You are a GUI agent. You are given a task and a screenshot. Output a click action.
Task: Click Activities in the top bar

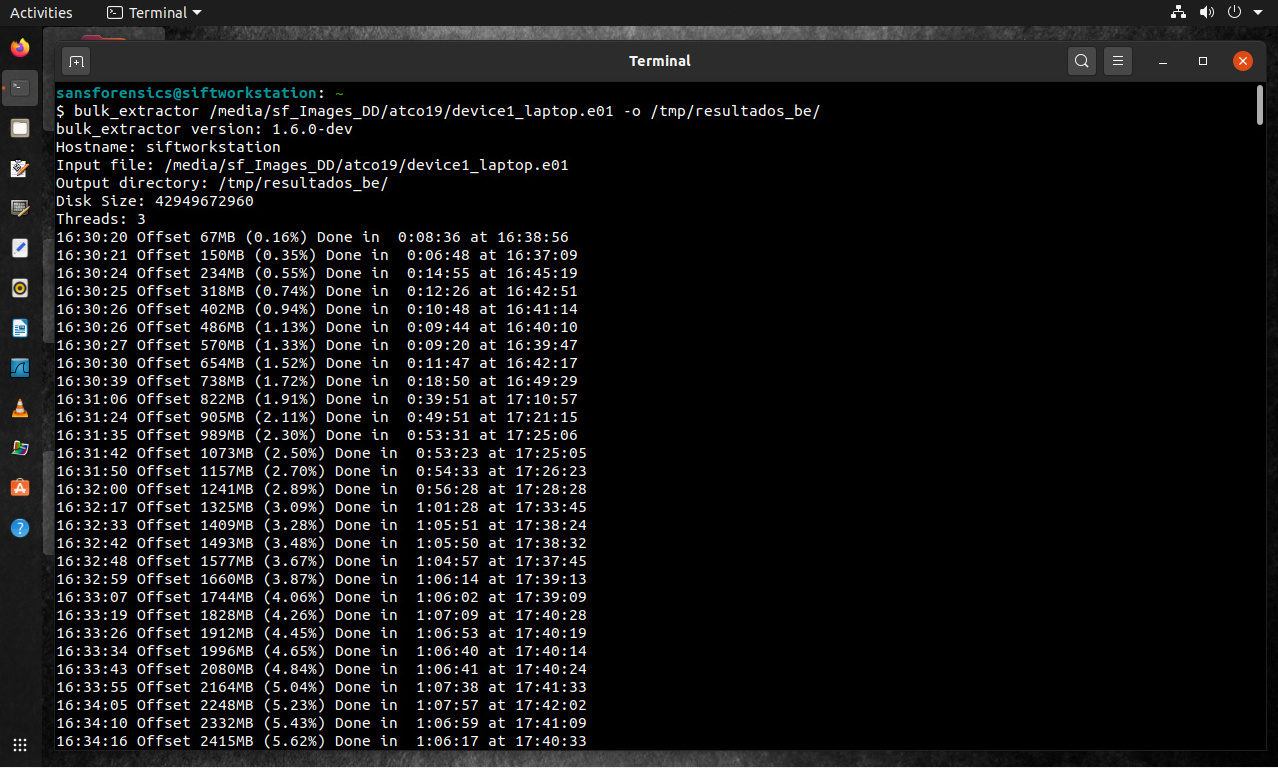[x=41, y=13]
